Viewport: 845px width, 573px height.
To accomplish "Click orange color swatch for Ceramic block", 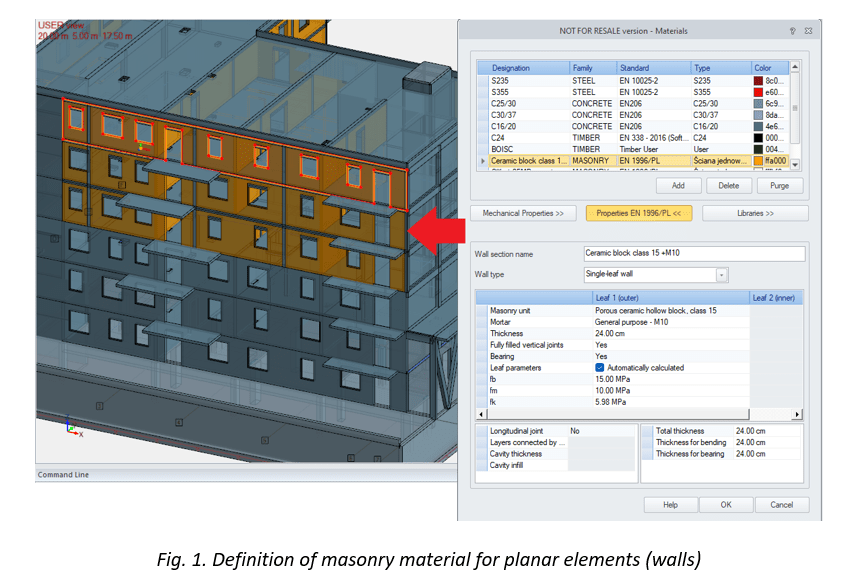I will [x=758, y=160].
